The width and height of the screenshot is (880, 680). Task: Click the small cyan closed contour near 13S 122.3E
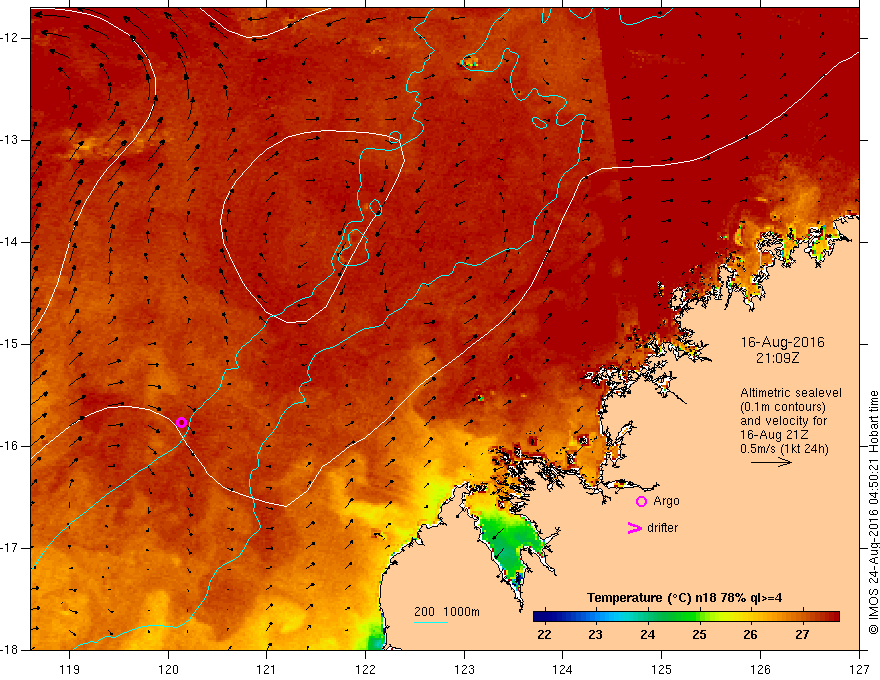click(395, 137)
